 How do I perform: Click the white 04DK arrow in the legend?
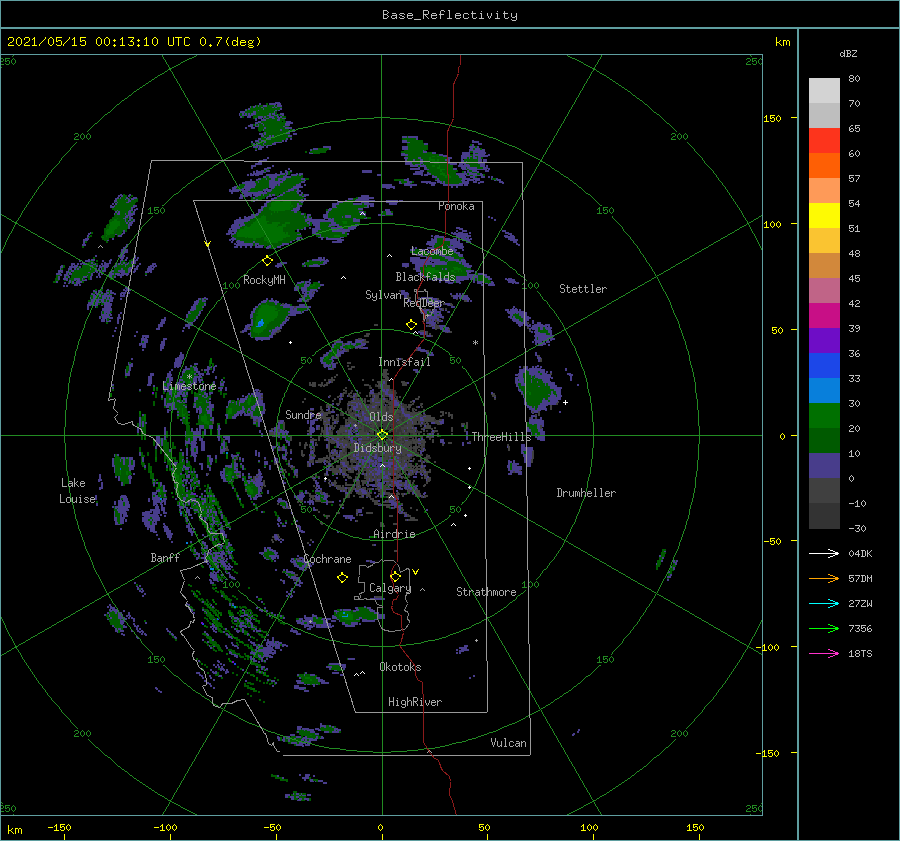[824, 553]
